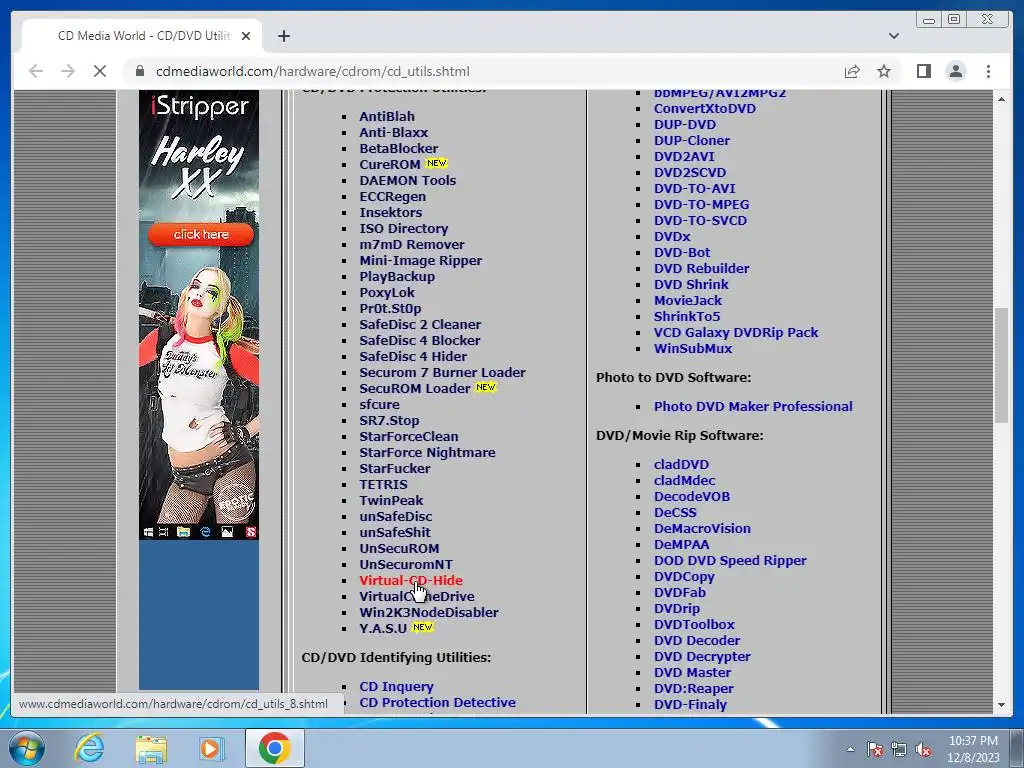Click the vertical scrollbar thumb
Image resolution: width=1024 pixels, height=768 pixels.
tap(1001, 365)
